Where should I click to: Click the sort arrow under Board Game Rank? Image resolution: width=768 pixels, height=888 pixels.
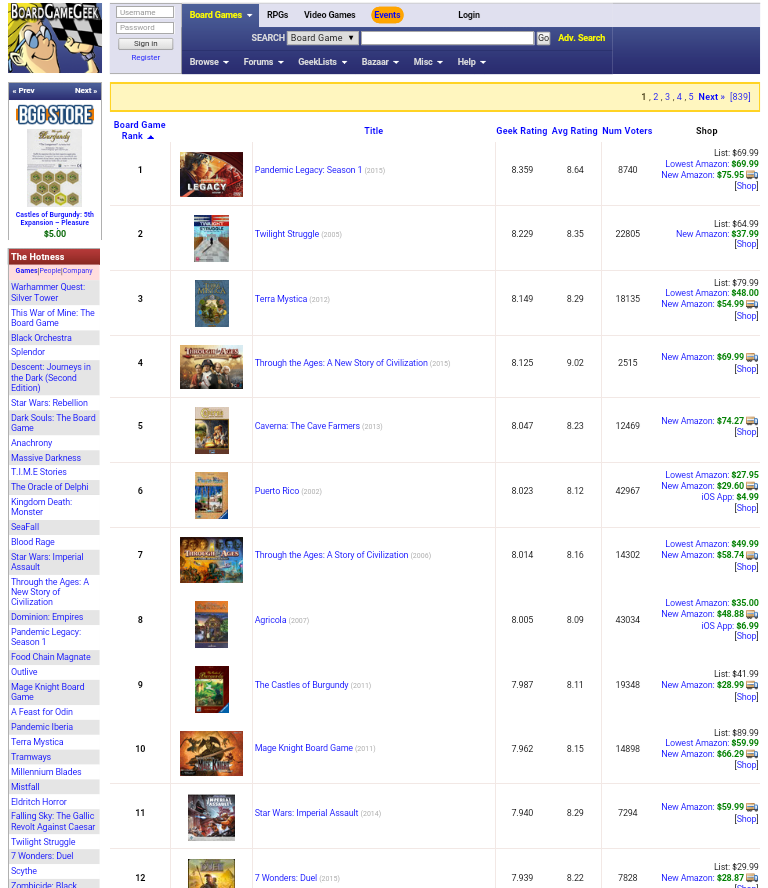(151, 136)
